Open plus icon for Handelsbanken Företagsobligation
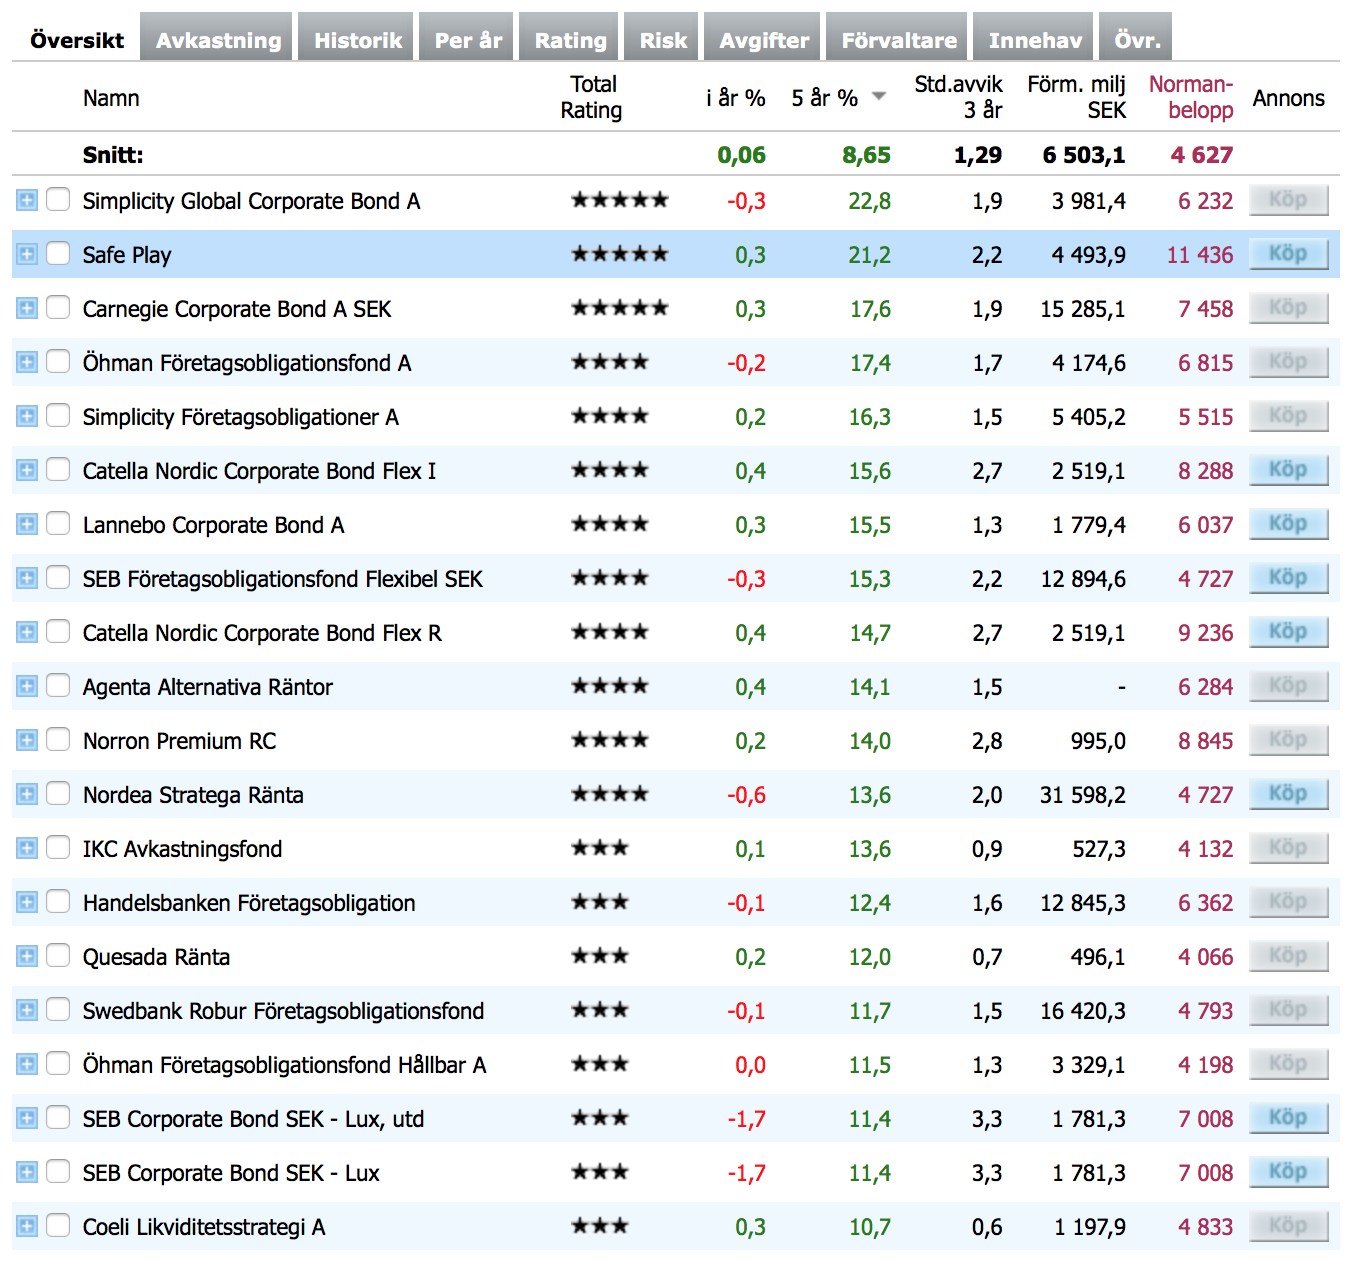 pyautogui.click(x=27, y=902)
